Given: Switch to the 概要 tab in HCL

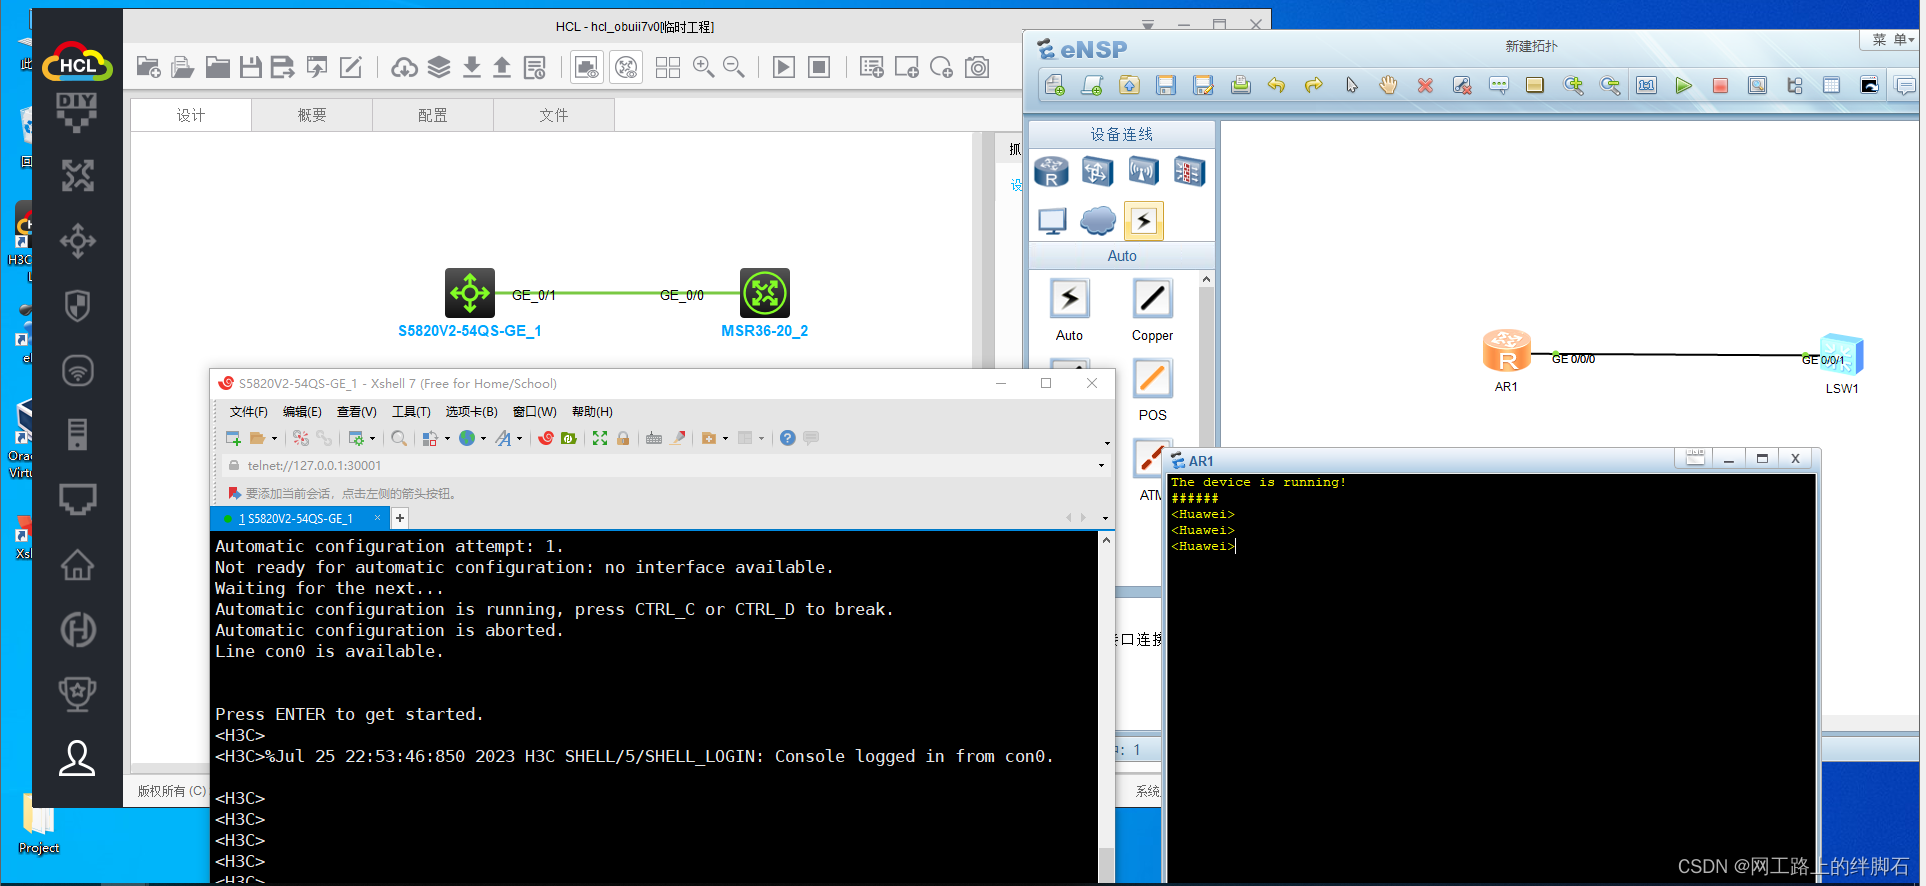Looking at the screenshot, I should tap(312, 115).
